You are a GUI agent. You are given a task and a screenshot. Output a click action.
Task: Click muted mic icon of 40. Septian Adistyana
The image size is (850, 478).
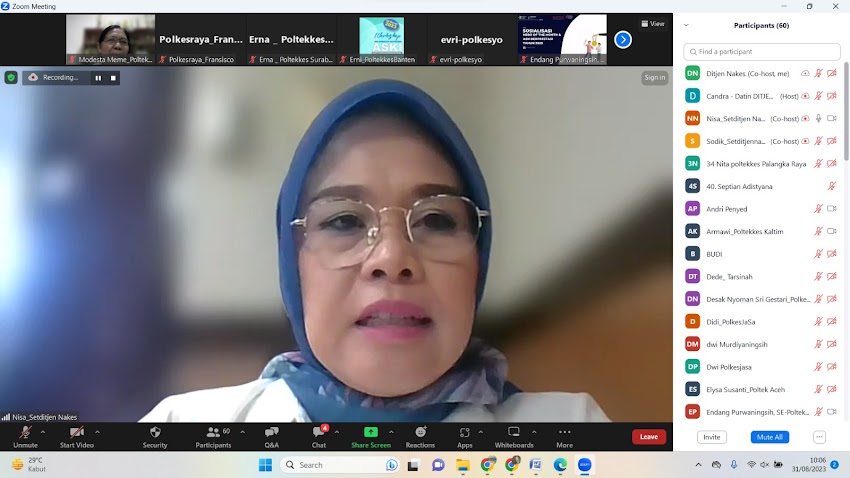[832, 186]
